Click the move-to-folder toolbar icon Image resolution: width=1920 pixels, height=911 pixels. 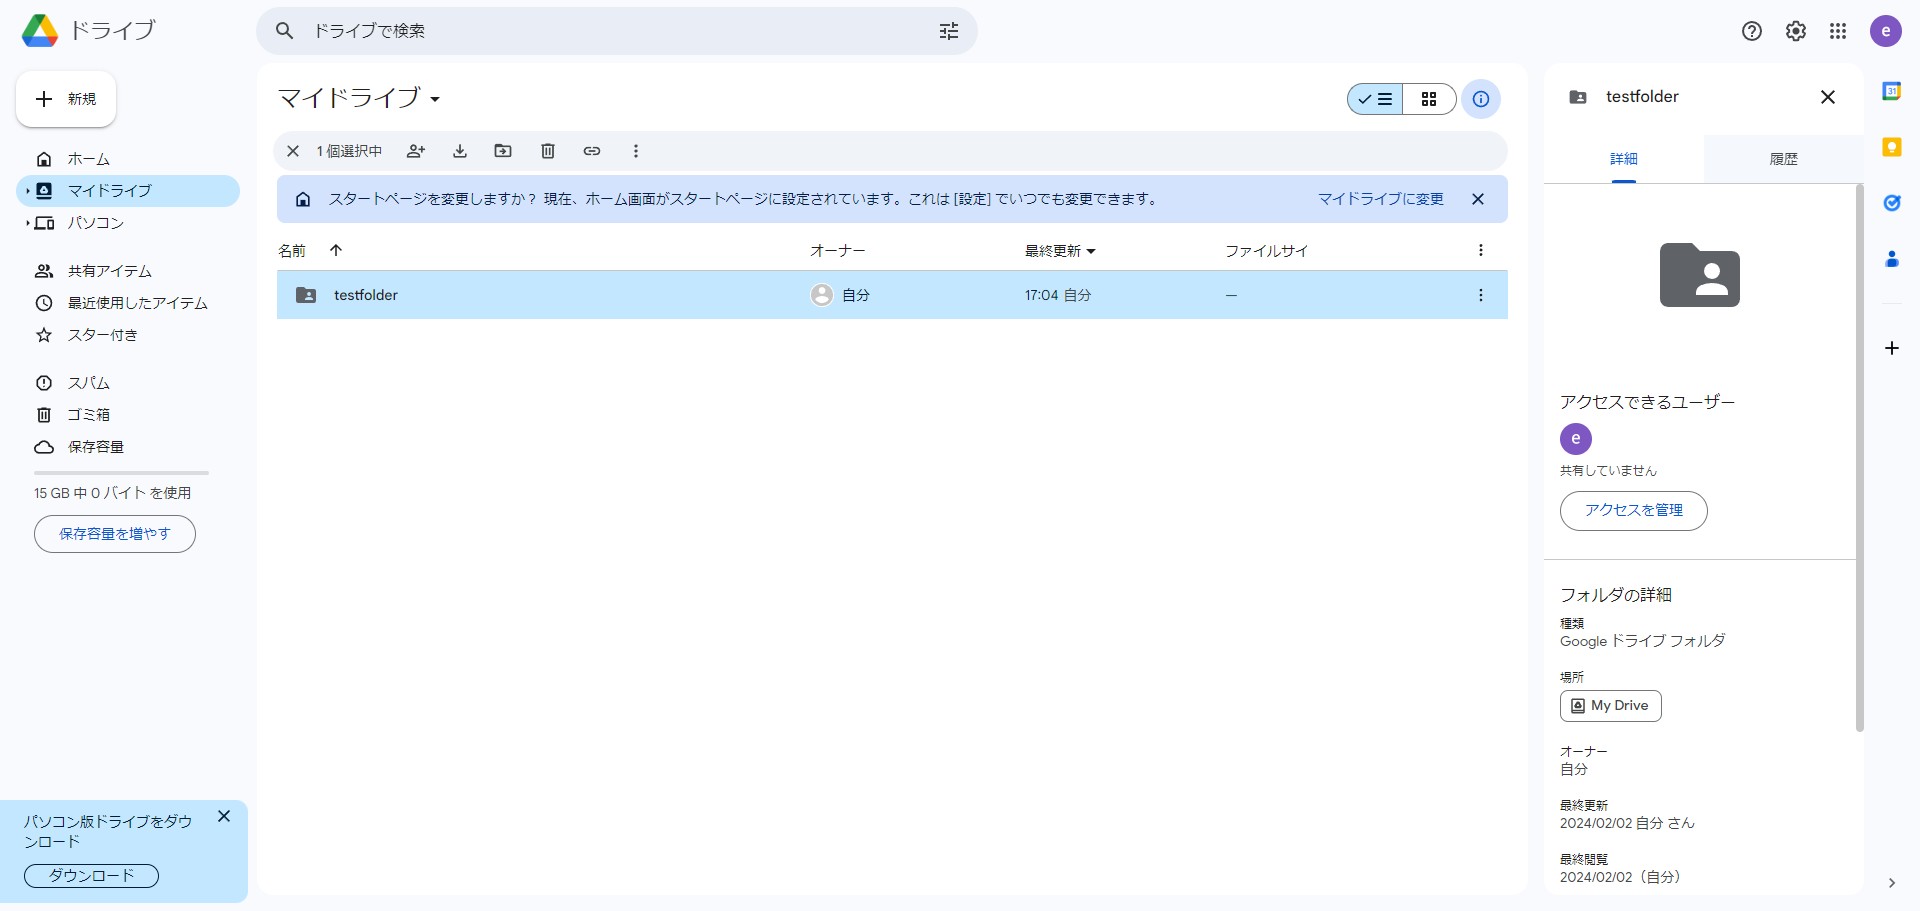click(x=503, y=151)
